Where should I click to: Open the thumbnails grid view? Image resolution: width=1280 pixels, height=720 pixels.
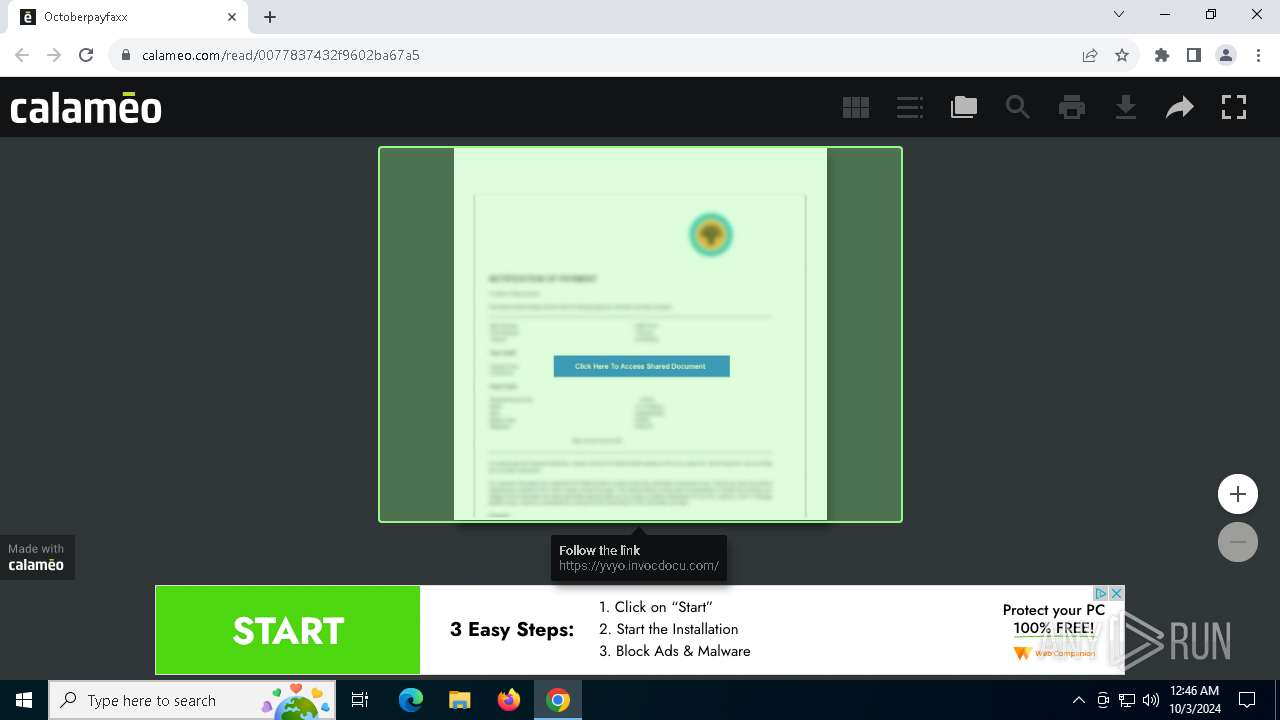856,107
